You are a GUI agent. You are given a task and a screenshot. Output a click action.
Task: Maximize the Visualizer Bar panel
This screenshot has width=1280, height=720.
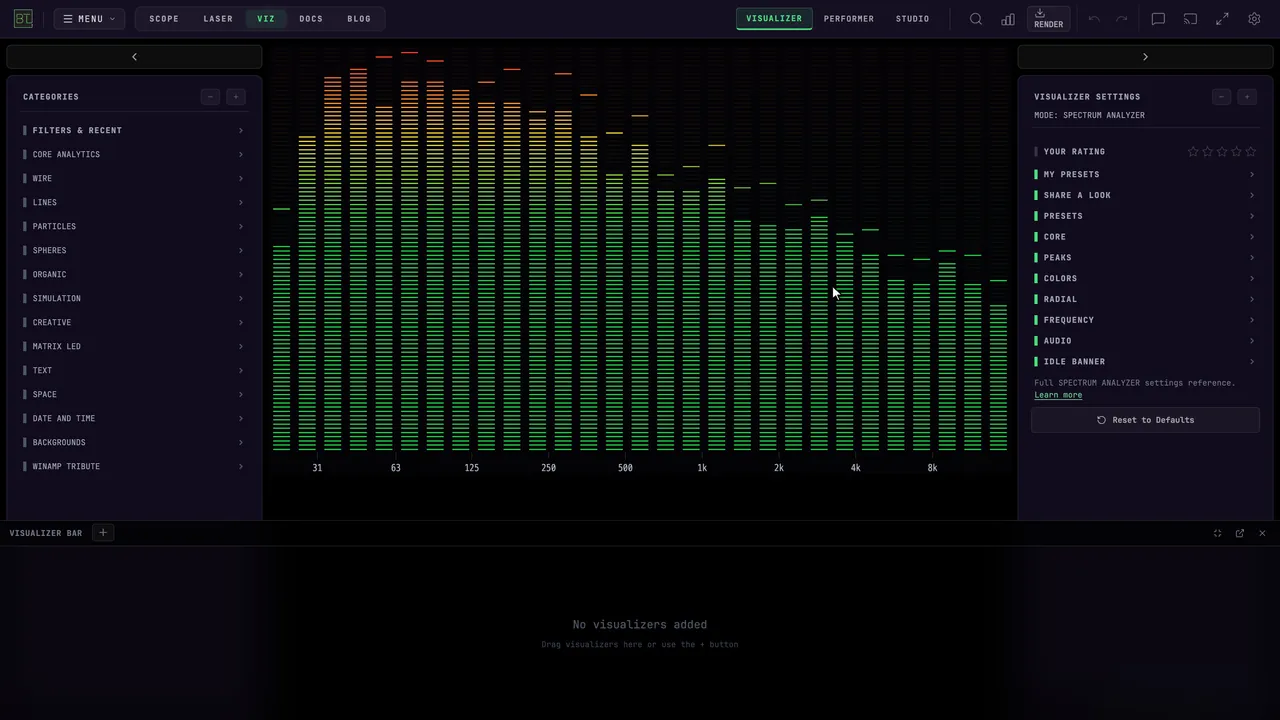click(x=1217, y=533)
